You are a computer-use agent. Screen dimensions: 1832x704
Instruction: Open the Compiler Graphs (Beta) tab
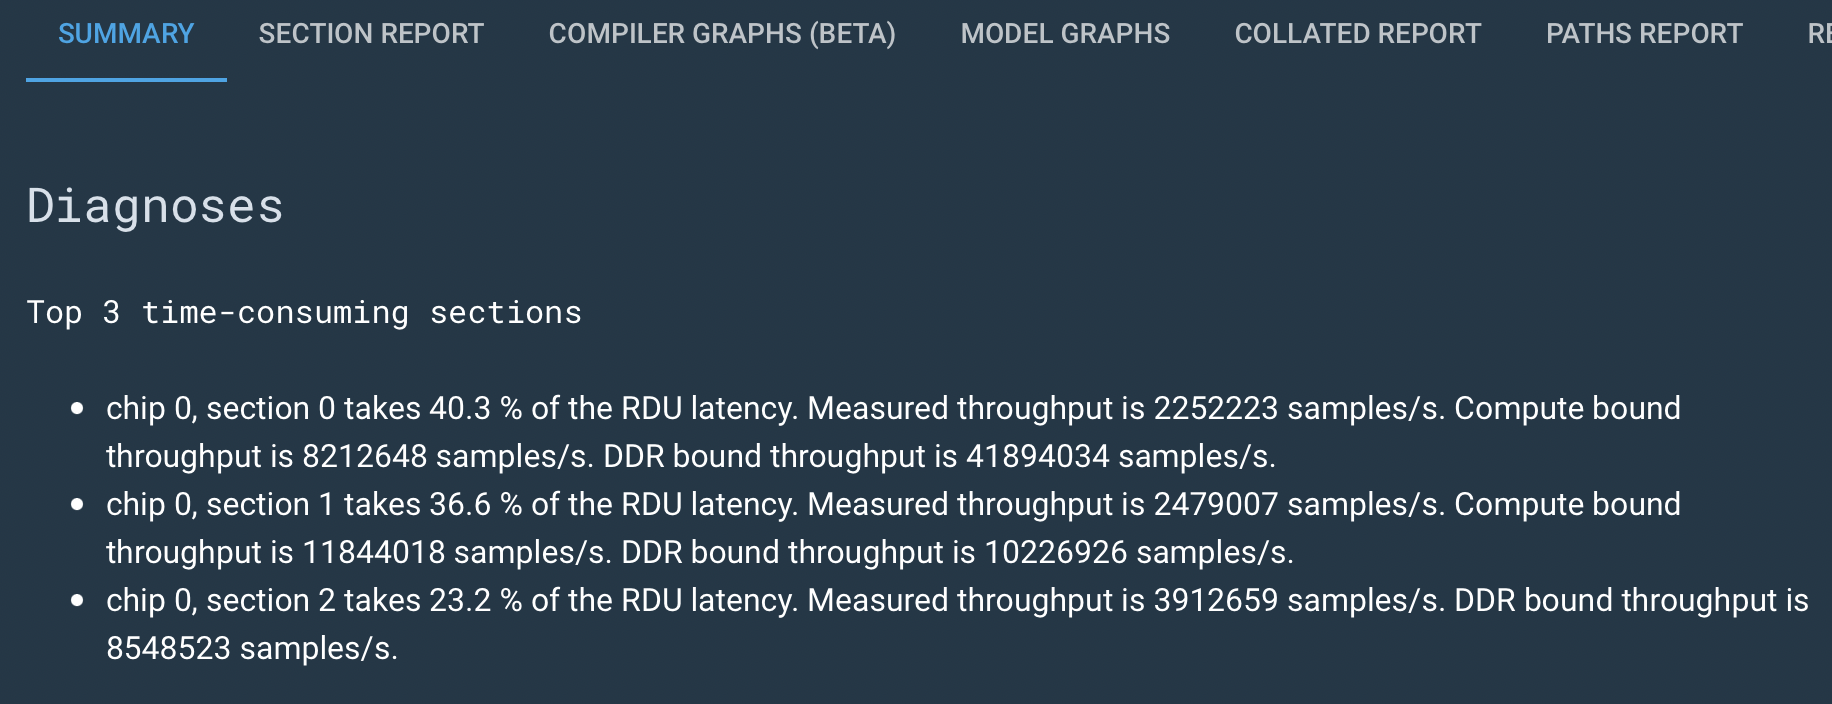pyautogui.click(x=722, y=34)
